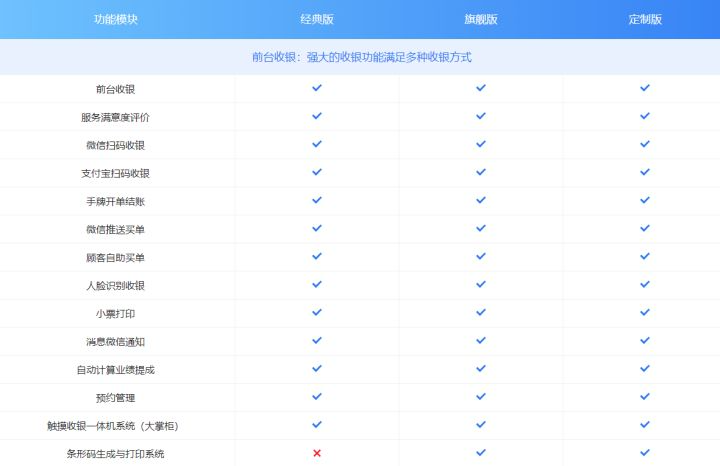Screen dimensions: 720x466
Task: Click the 人脸识别收银 row label
Action: click(x=115, y=286)
